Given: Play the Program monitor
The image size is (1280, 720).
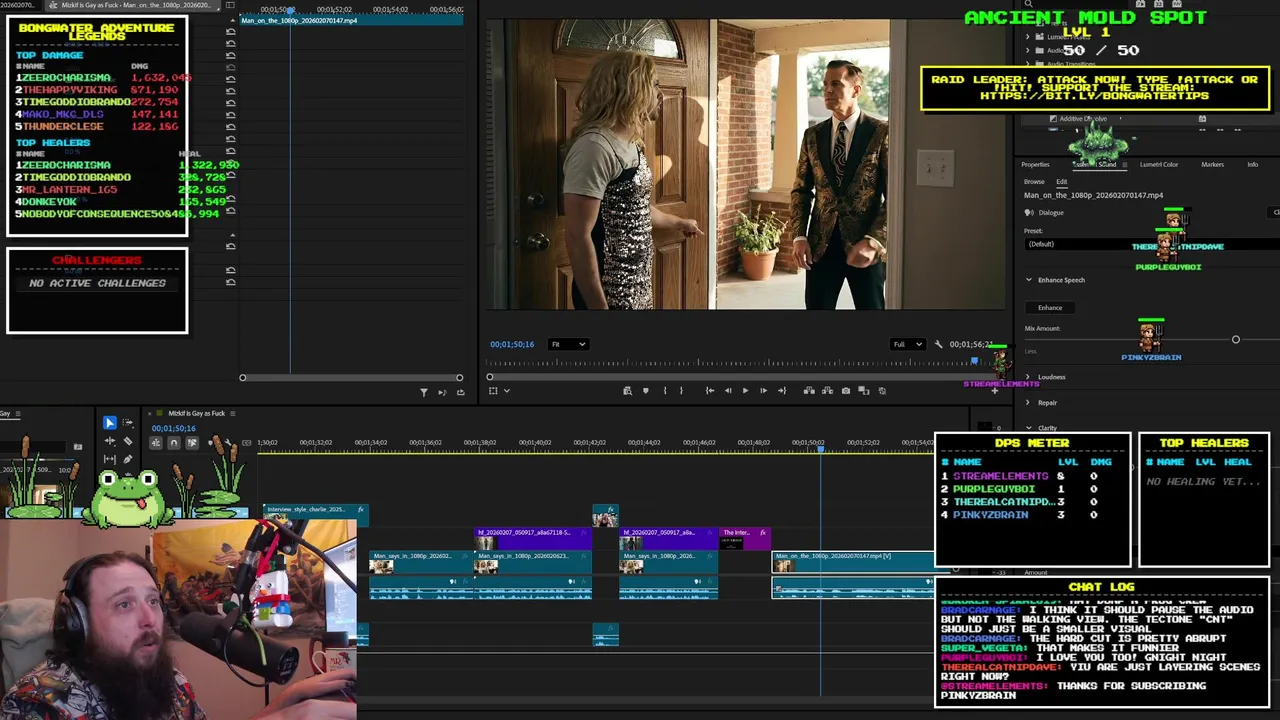Looking at the screenshot, I should 745,391.
